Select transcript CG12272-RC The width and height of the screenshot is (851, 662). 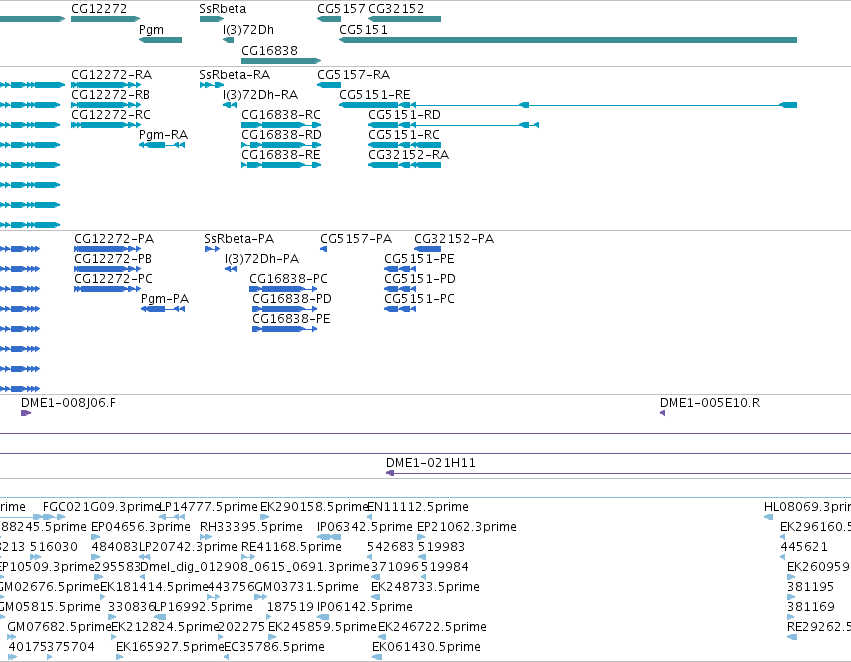(106, 125)
